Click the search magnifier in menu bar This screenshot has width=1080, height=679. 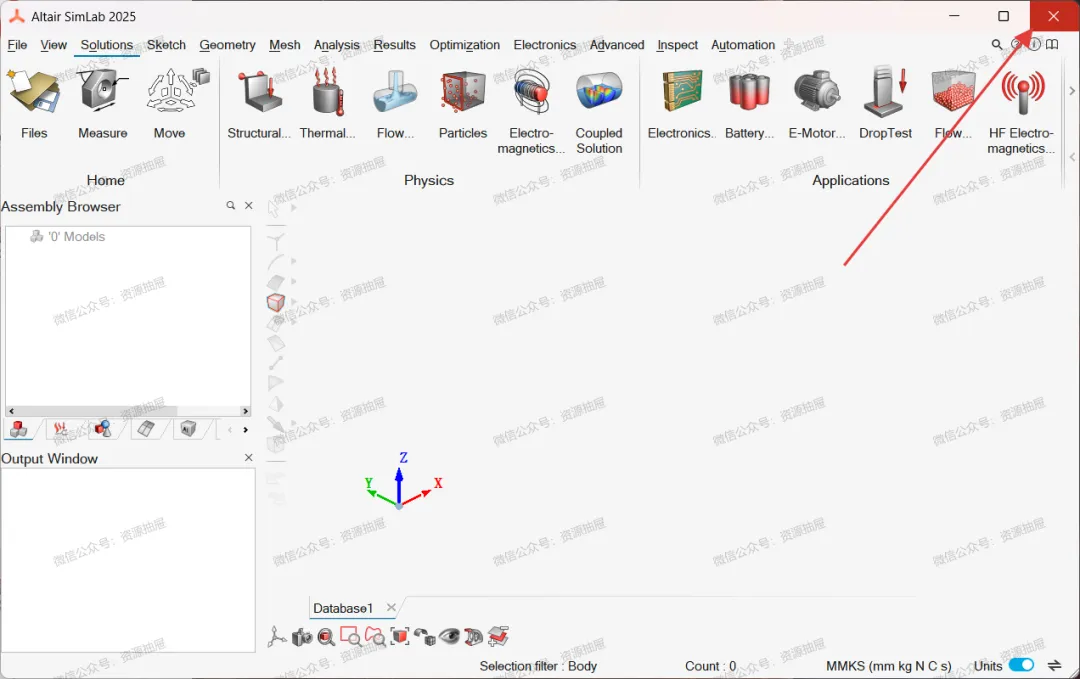point(997,45)
